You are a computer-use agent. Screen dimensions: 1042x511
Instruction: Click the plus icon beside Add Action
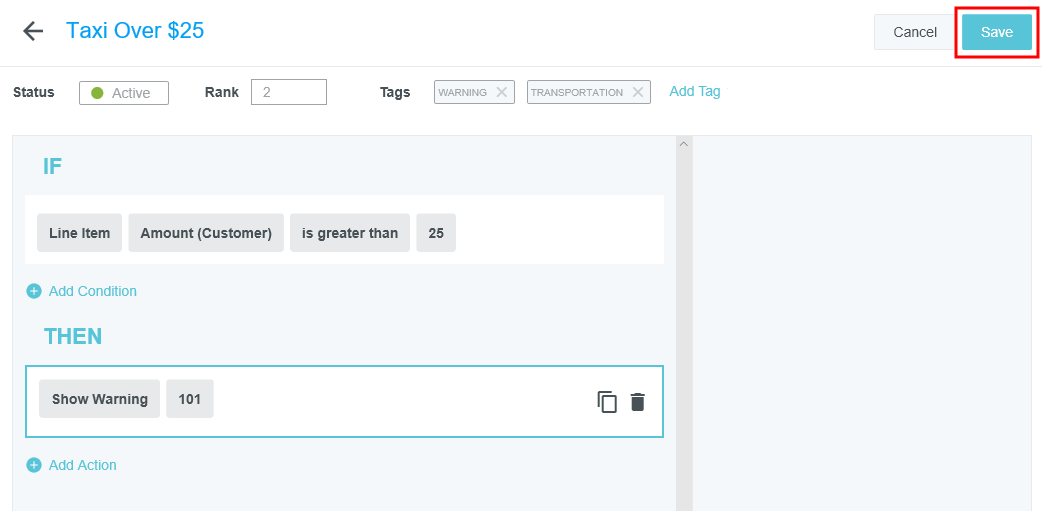click(34, 465)
